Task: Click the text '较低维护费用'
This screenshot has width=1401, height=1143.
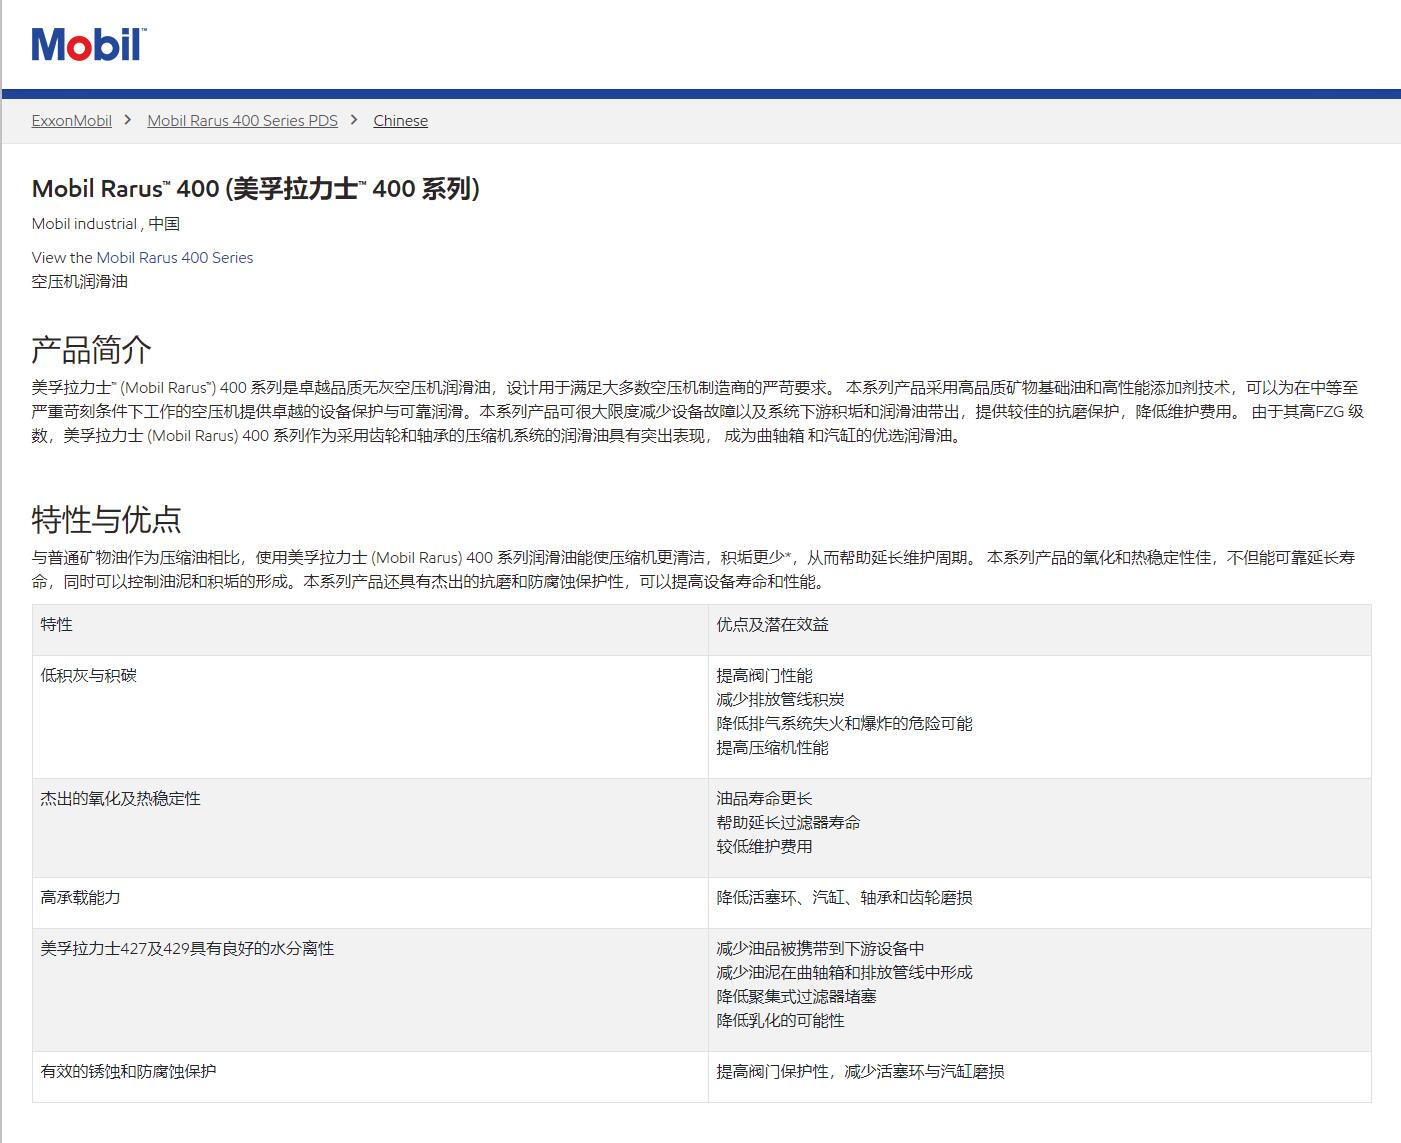Action: click(764, 847)
